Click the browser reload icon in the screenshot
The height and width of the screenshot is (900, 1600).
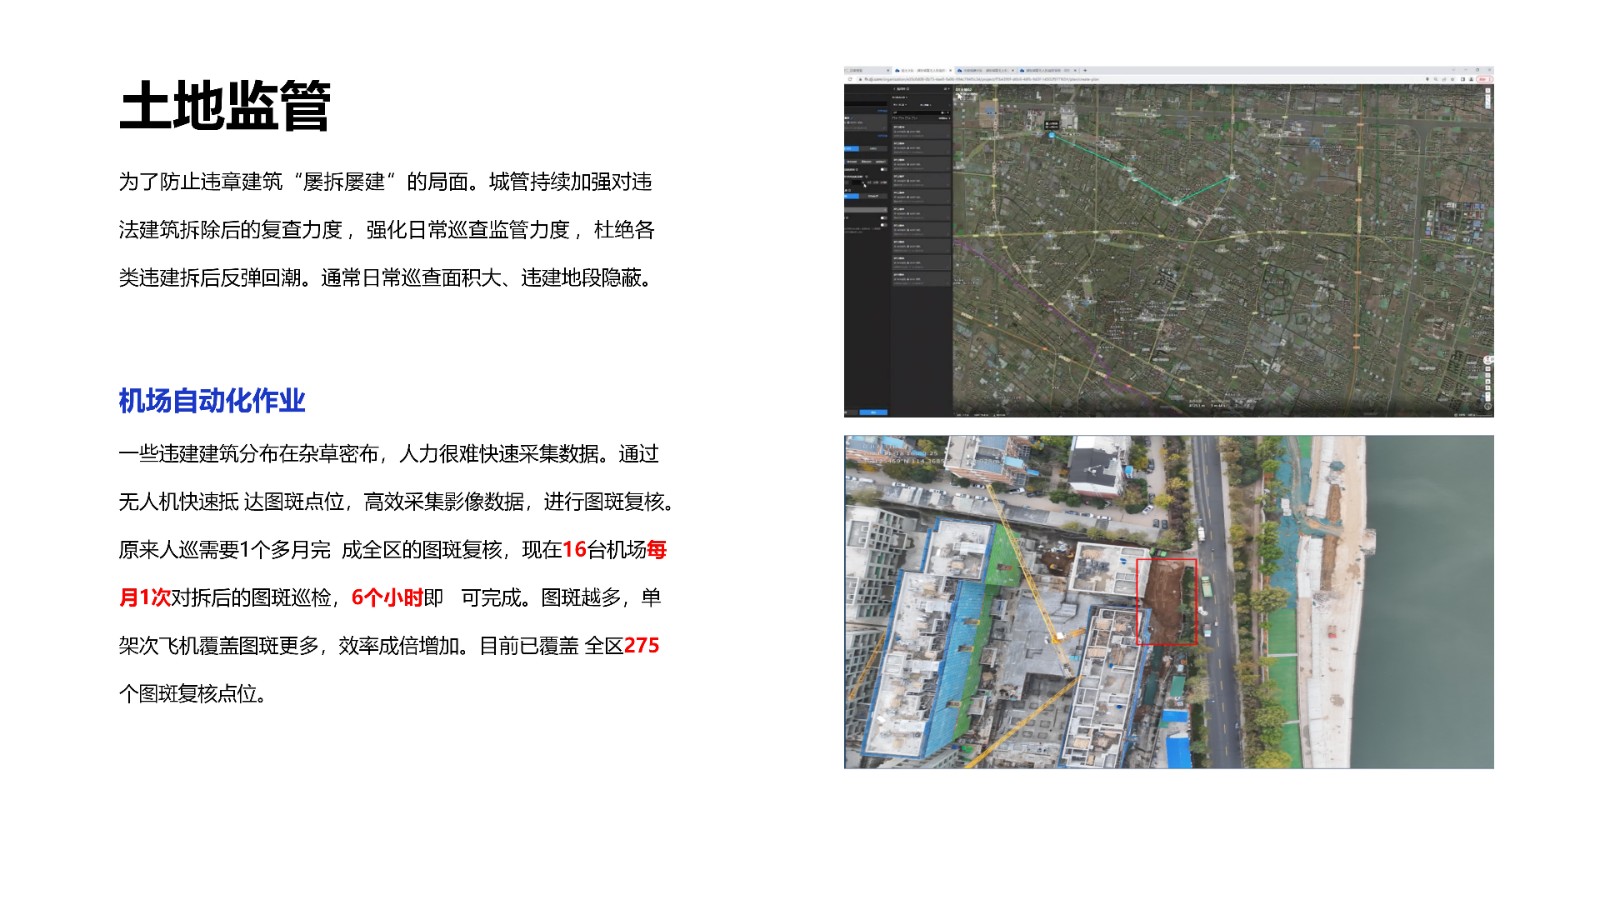(x=850, y=79)
